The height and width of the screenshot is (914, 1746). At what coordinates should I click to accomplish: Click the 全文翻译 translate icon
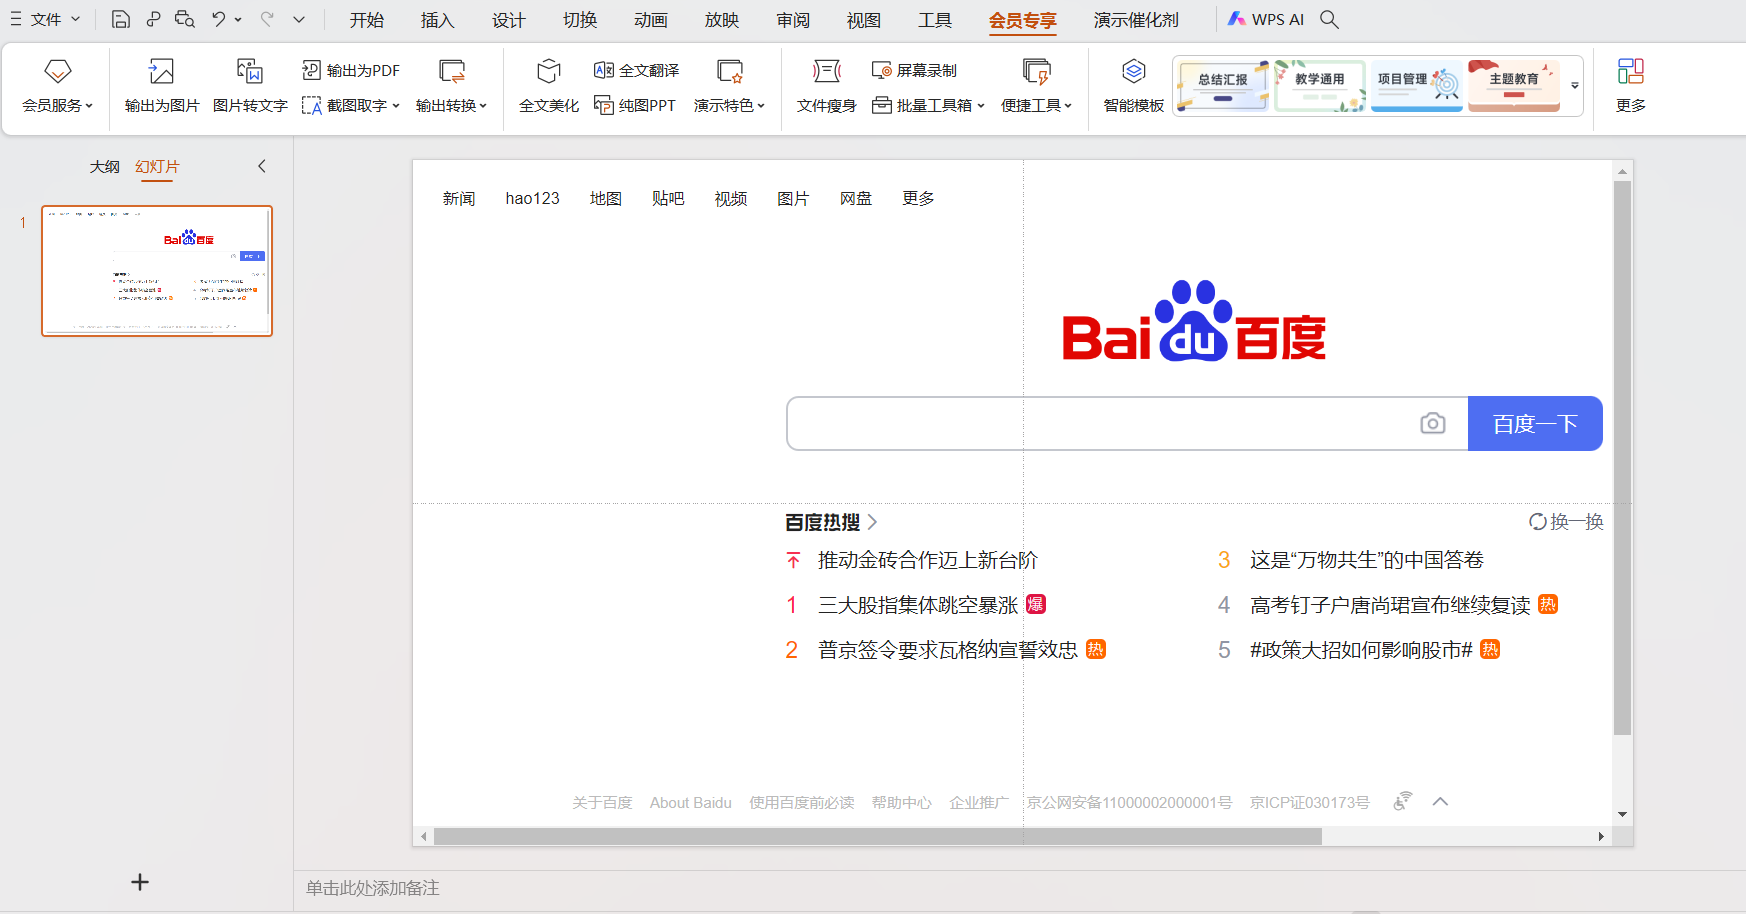click(x=604, y=70)
